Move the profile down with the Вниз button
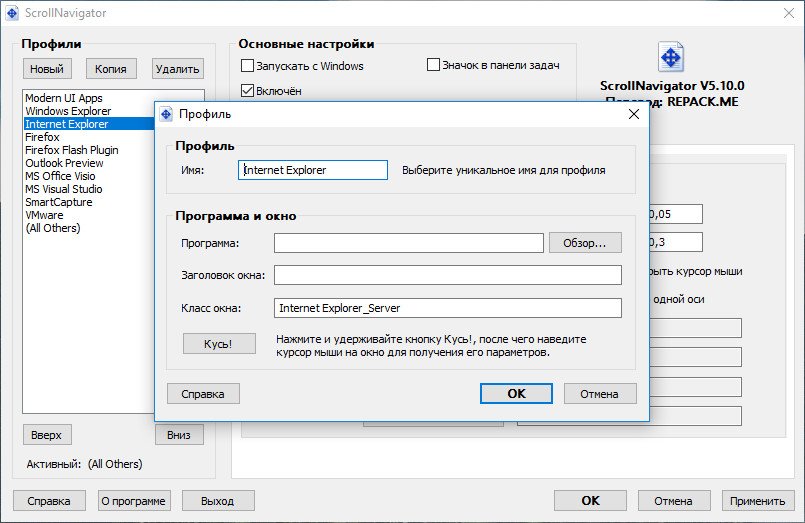Screen dimensions: 805x523 [179, 435]
